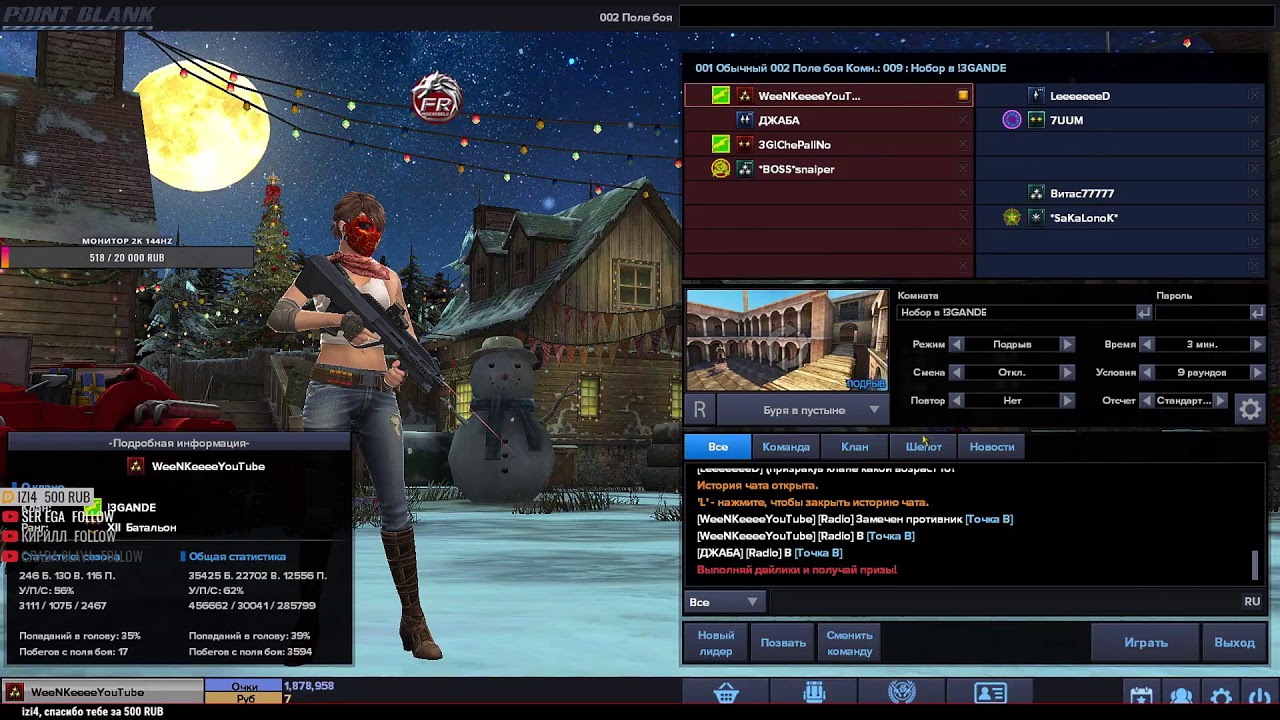Click the power exit icon
Image resolution: width=1280 pixels, height=720 pixels.
(x=1259, y=696)
